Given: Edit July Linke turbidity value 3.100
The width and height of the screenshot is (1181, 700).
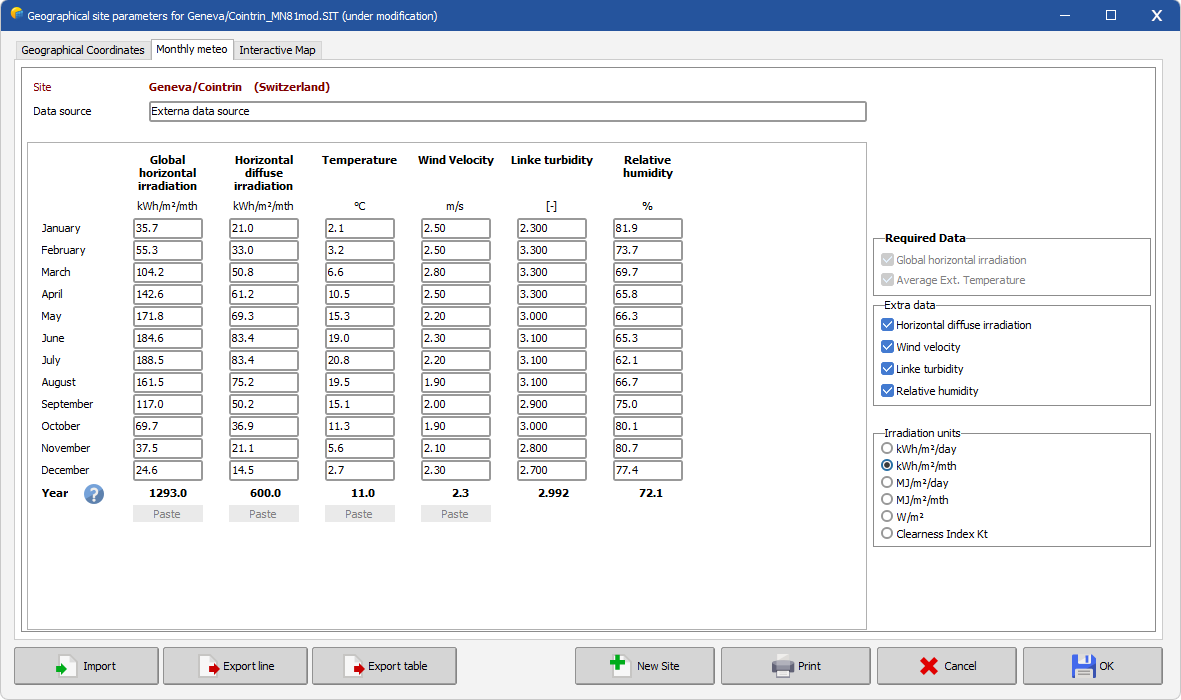Looking at the screenshot, I should click(551, 360).
